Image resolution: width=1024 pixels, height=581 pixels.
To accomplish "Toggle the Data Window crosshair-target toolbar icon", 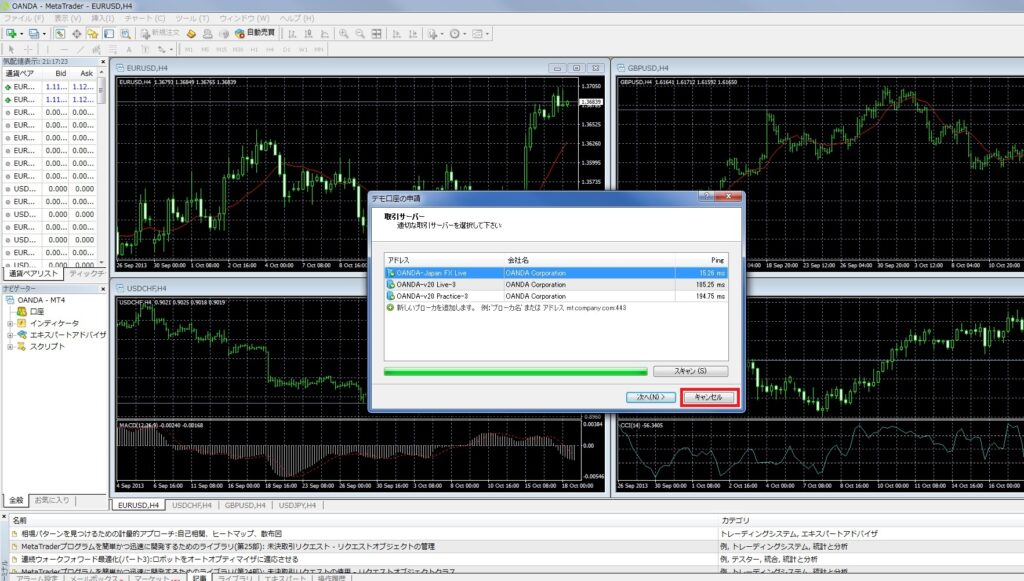I will point(76,33).
